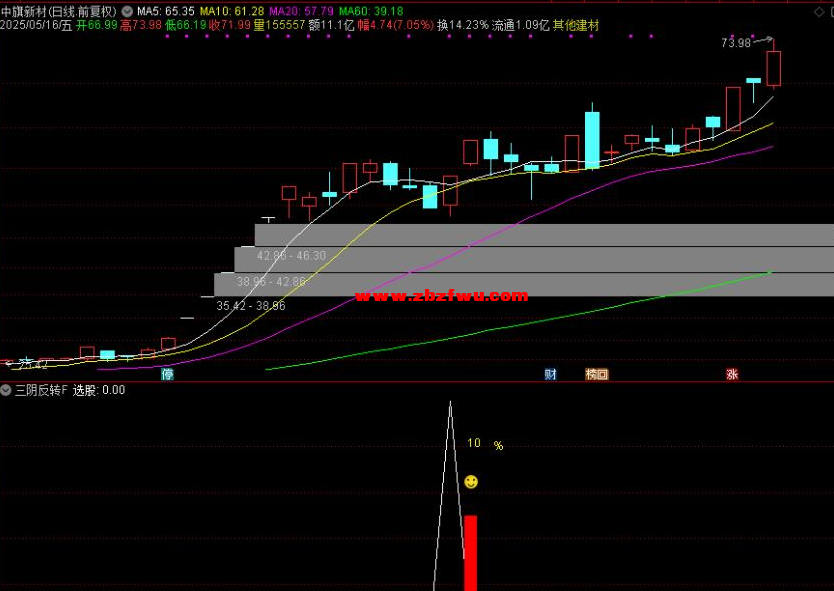The height and width of the screenshot is (591, 834).
Task: Click the MA20: 57.79 label
Action: 302,11
